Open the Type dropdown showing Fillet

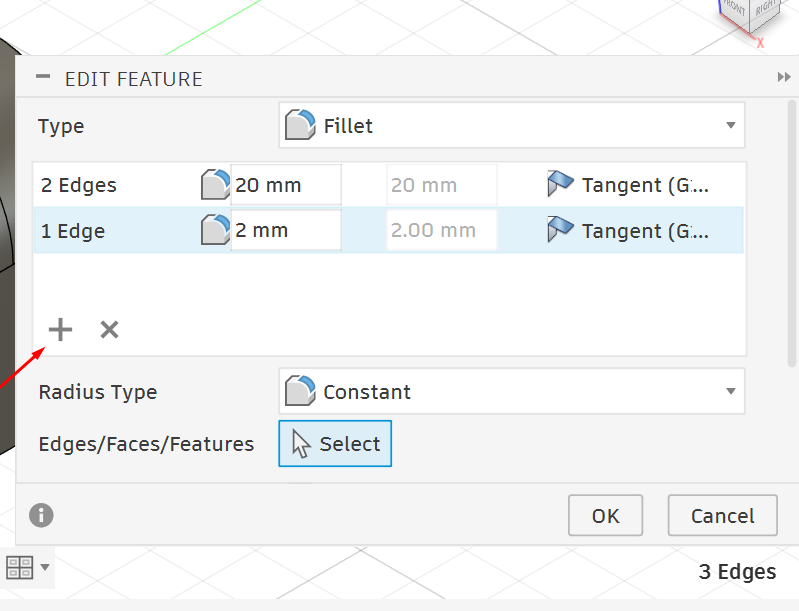tap(512, 125)
